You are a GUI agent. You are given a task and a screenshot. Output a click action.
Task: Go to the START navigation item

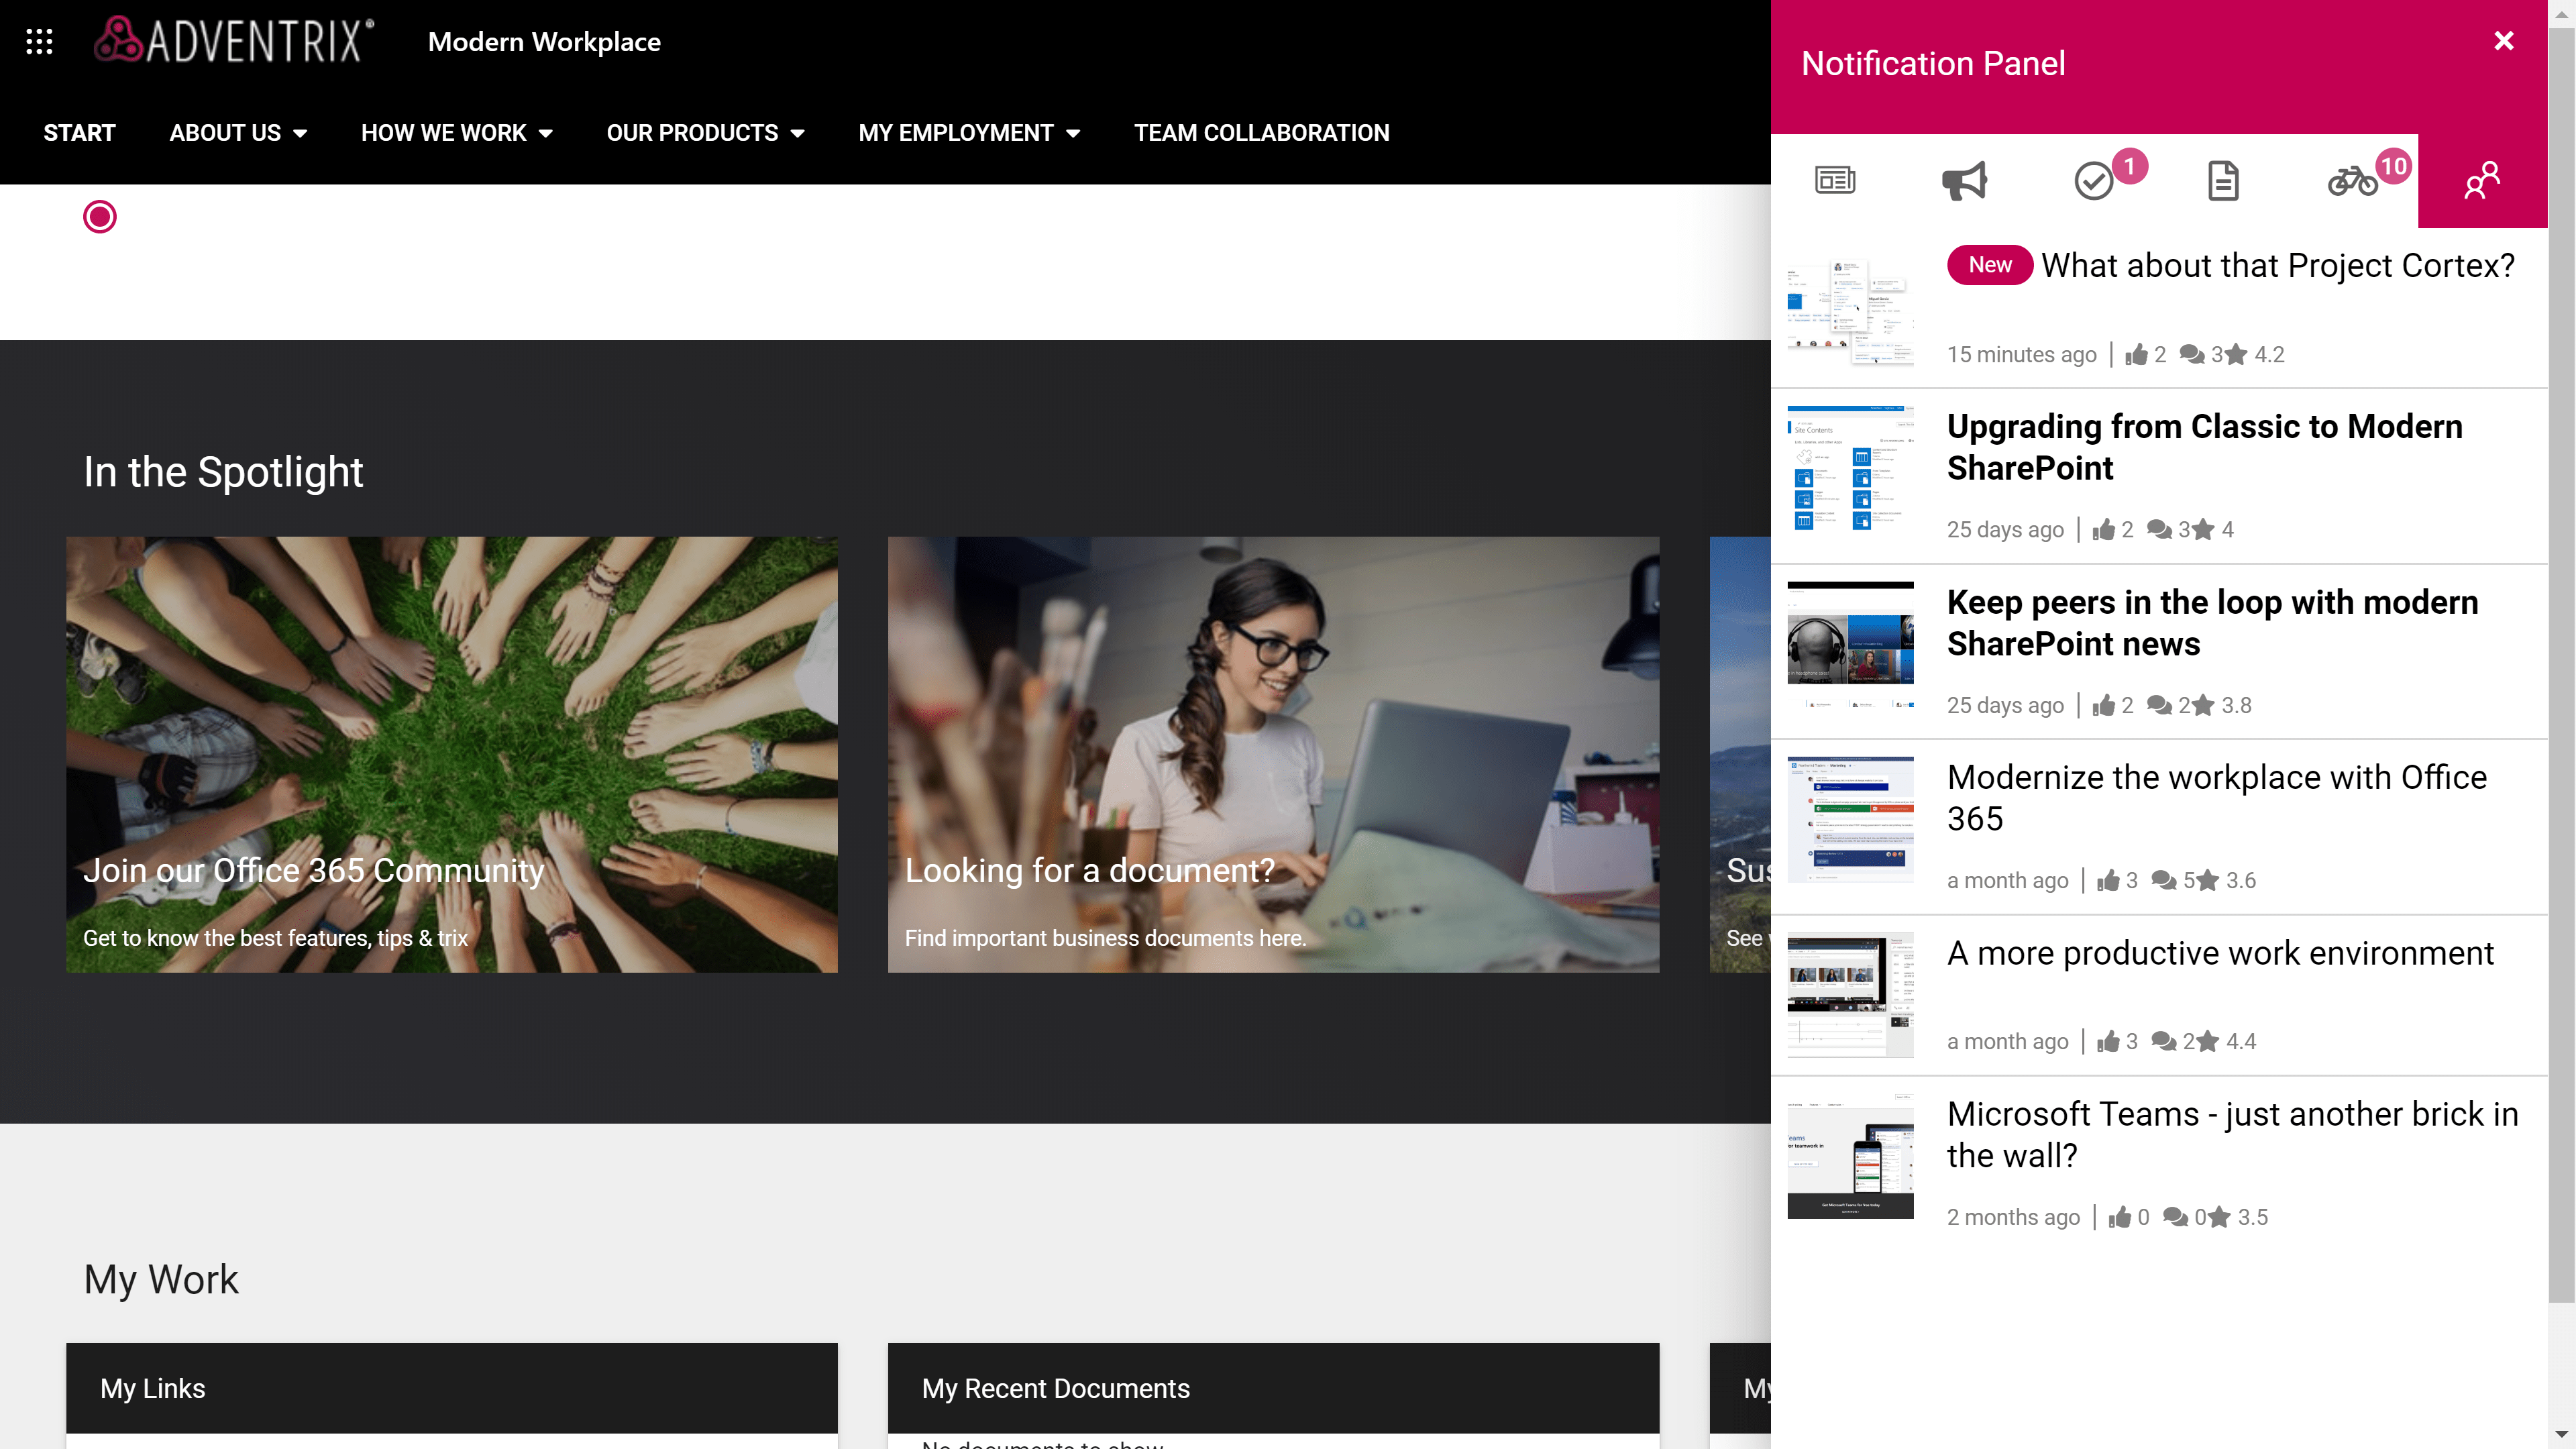click(x=79, y=133)
